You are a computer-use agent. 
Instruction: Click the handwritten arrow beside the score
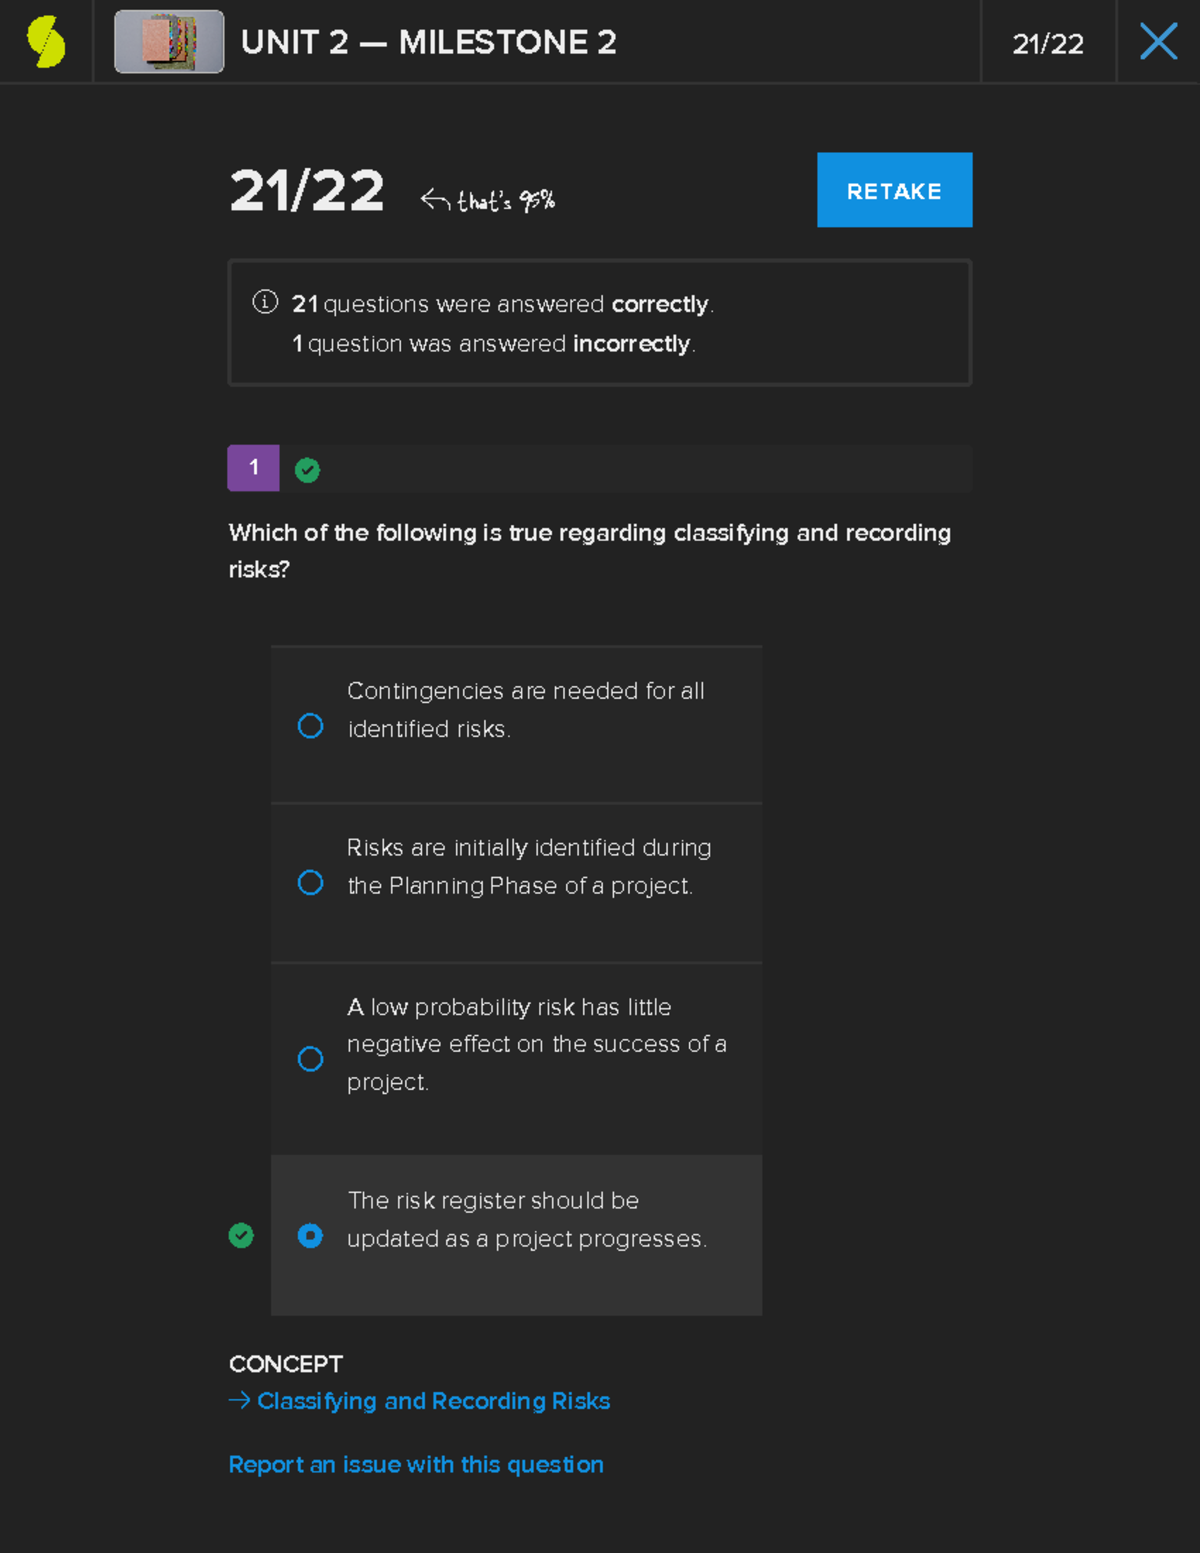[x=434, y=196]
